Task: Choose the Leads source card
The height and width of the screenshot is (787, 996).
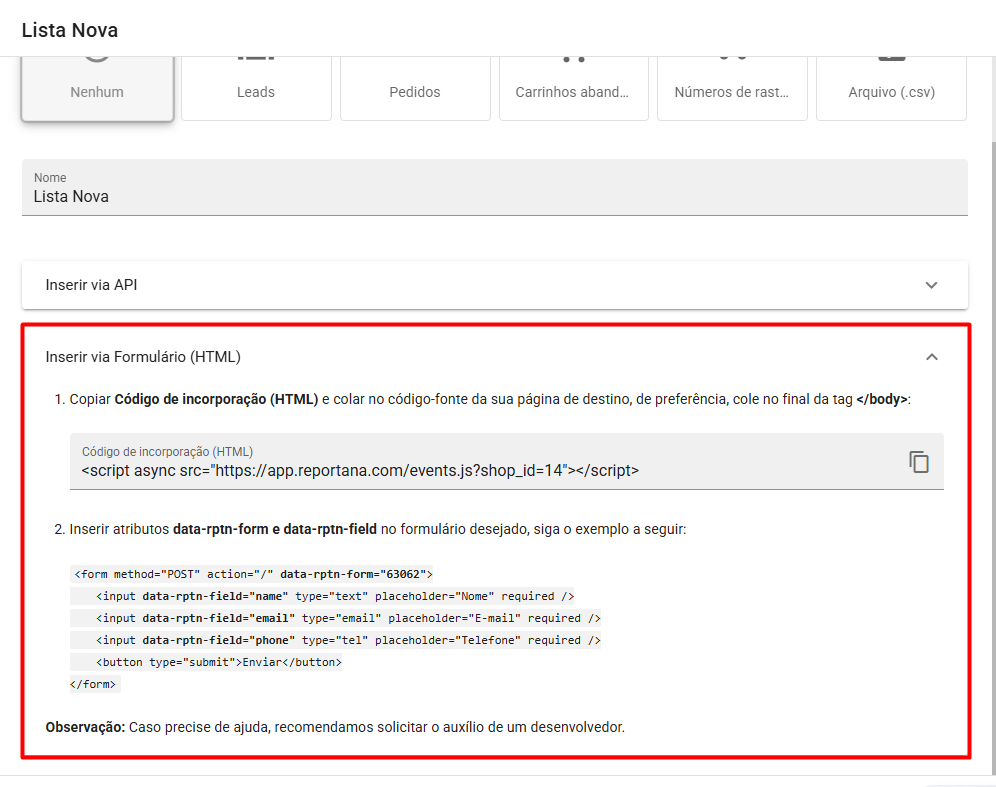Action: (256, 90)
